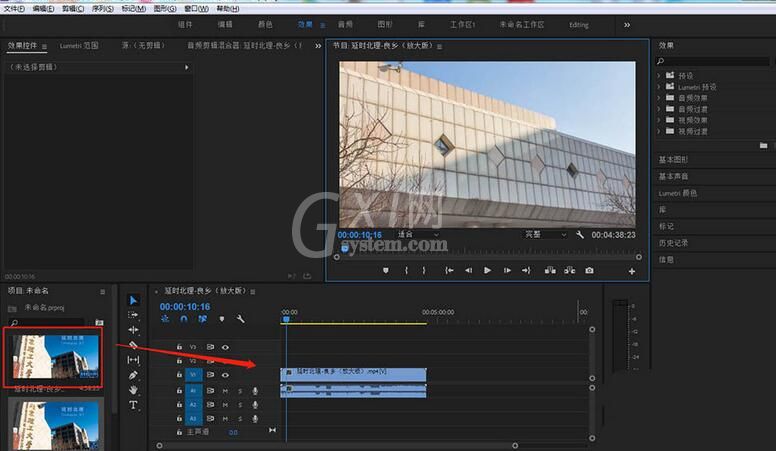Click the Extract button
This screenshot has width=776, height=451.
pos(570,270)
